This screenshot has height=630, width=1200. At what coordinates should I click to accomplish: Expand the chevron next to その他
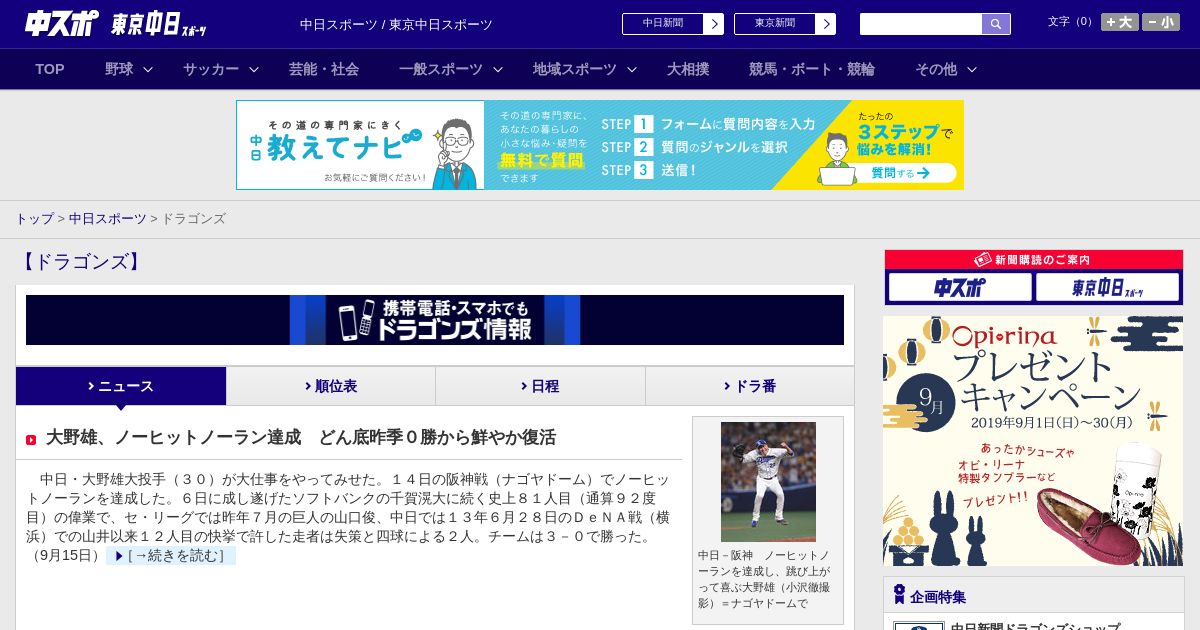click(x=972, y=69)
